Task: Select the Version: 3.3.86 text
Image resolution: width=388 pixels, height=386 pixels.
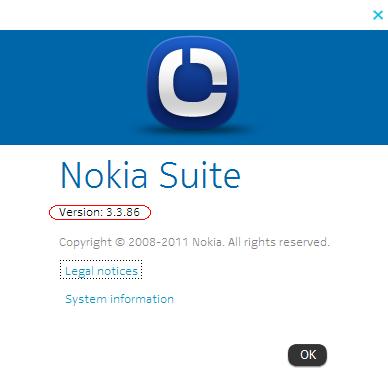Action: pos(99,212)
